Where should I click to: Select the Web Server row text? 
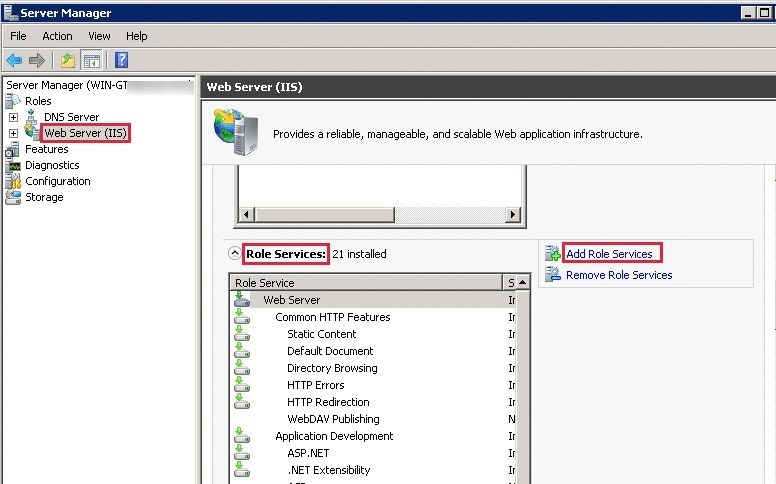click(x=291, y=300)
